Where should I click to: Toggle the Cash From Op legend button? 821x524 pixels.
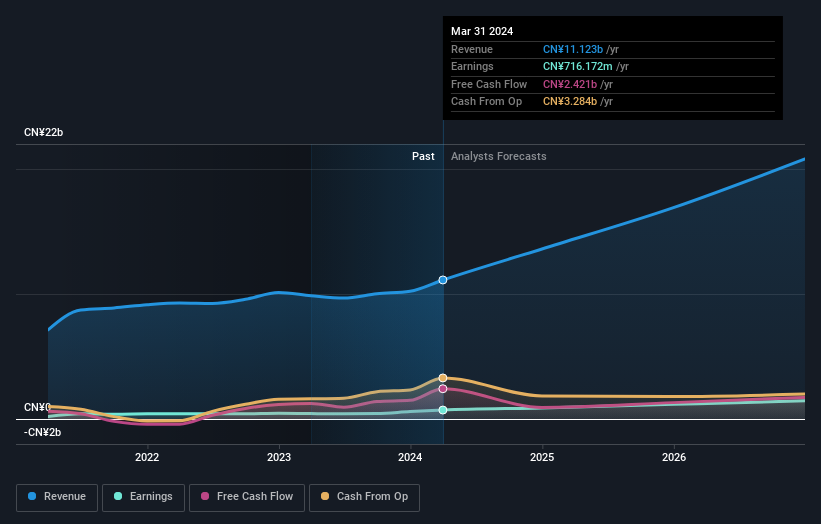(364, 497)
